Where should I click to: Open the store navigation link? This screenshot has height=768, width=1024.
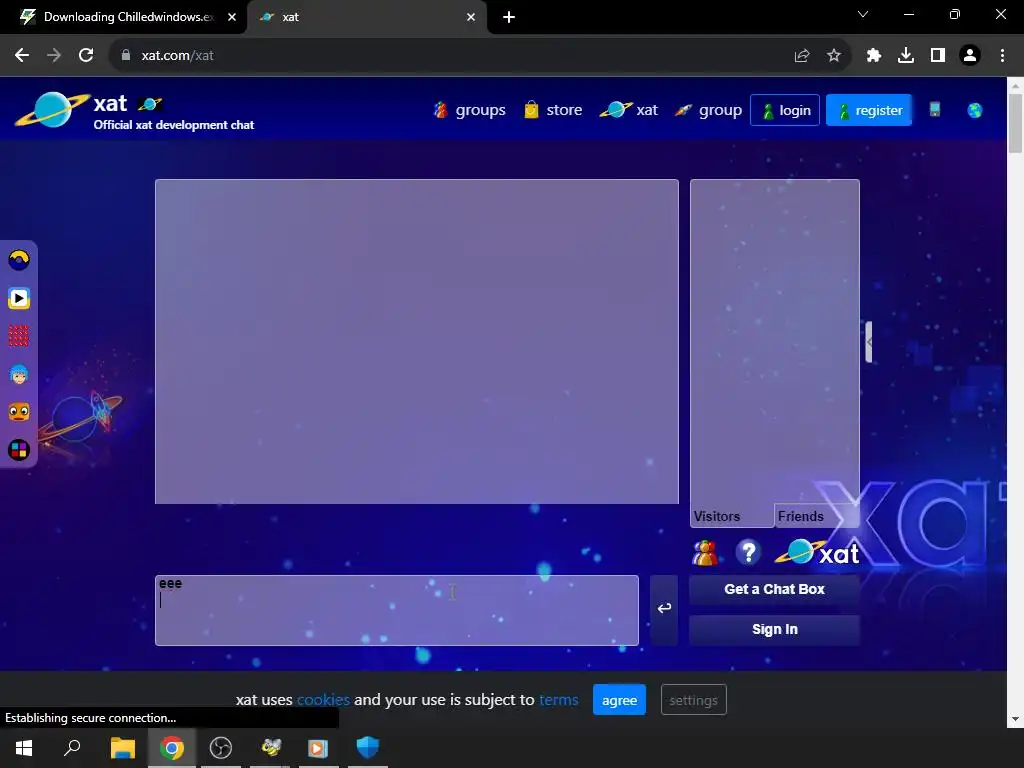(x=553, y=110)
